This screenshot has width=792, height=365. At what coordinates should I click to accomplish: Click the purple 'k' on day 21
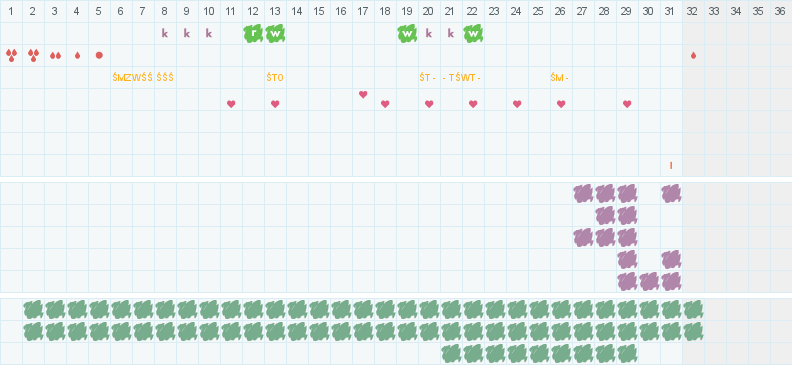coord(451,33)
